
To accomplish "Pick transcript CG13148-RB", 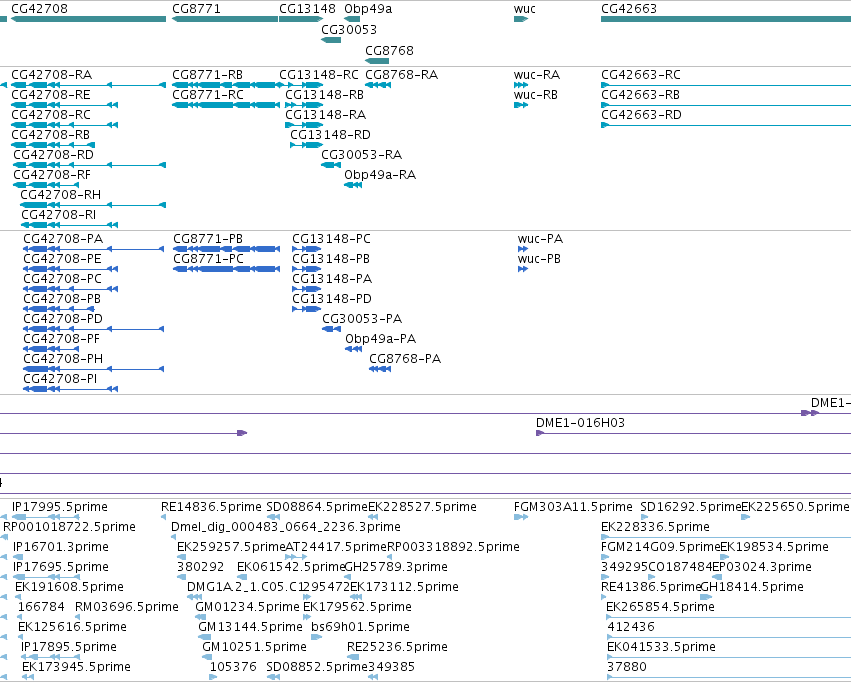I will [x=325, y=94].
